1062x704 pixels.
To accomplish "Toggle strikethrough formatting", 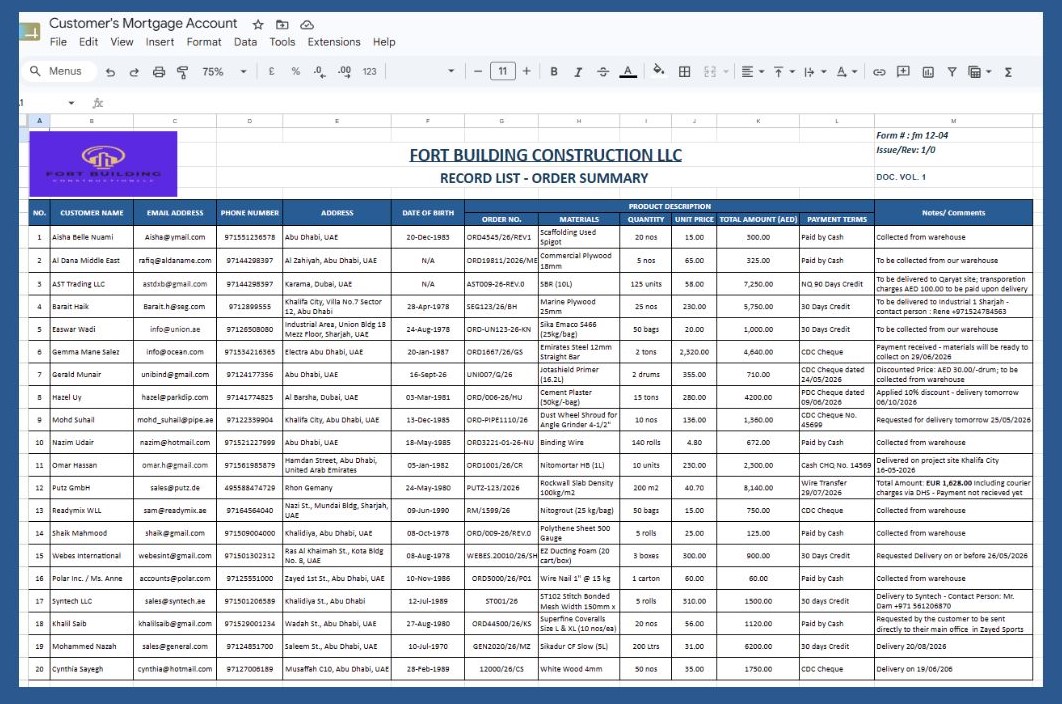I will tap(603, 72).
